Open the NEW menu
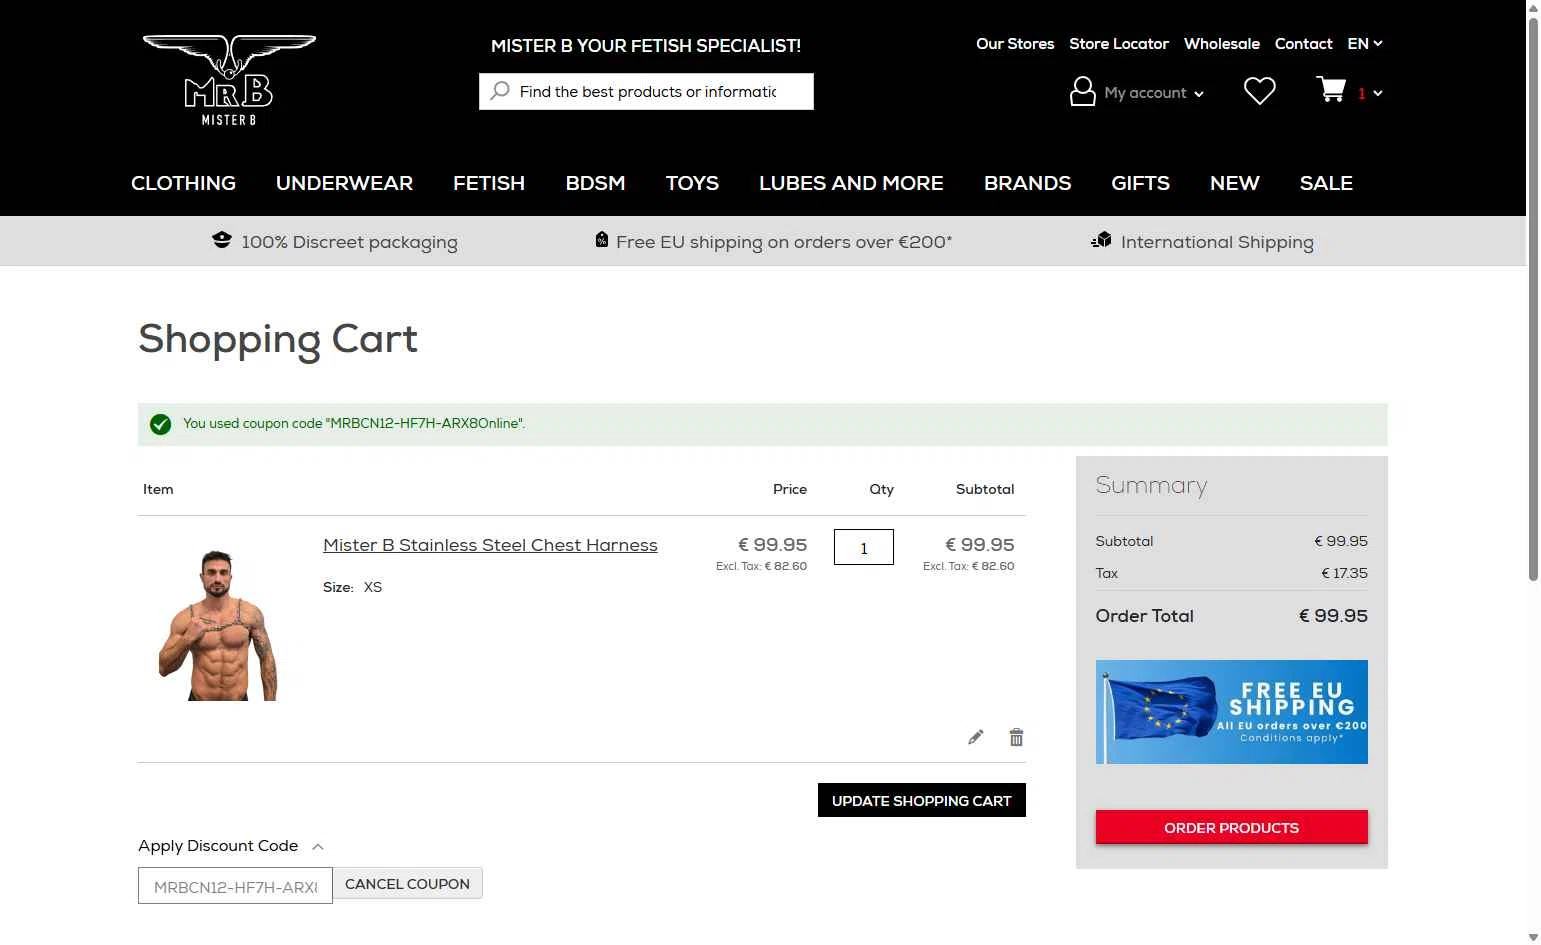 (x=1235, y=183)
